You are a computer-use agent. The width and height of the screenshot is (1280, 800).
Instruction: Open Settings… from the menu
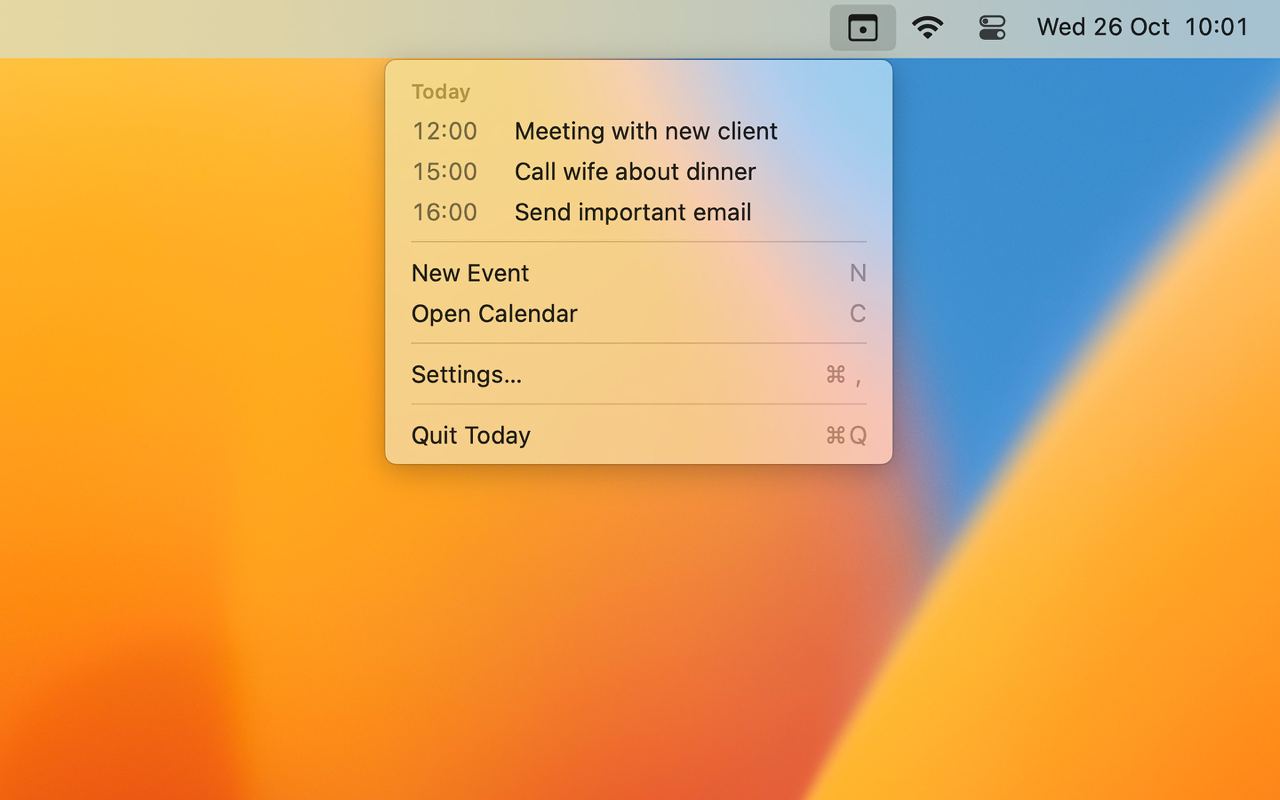pos(639,375)
